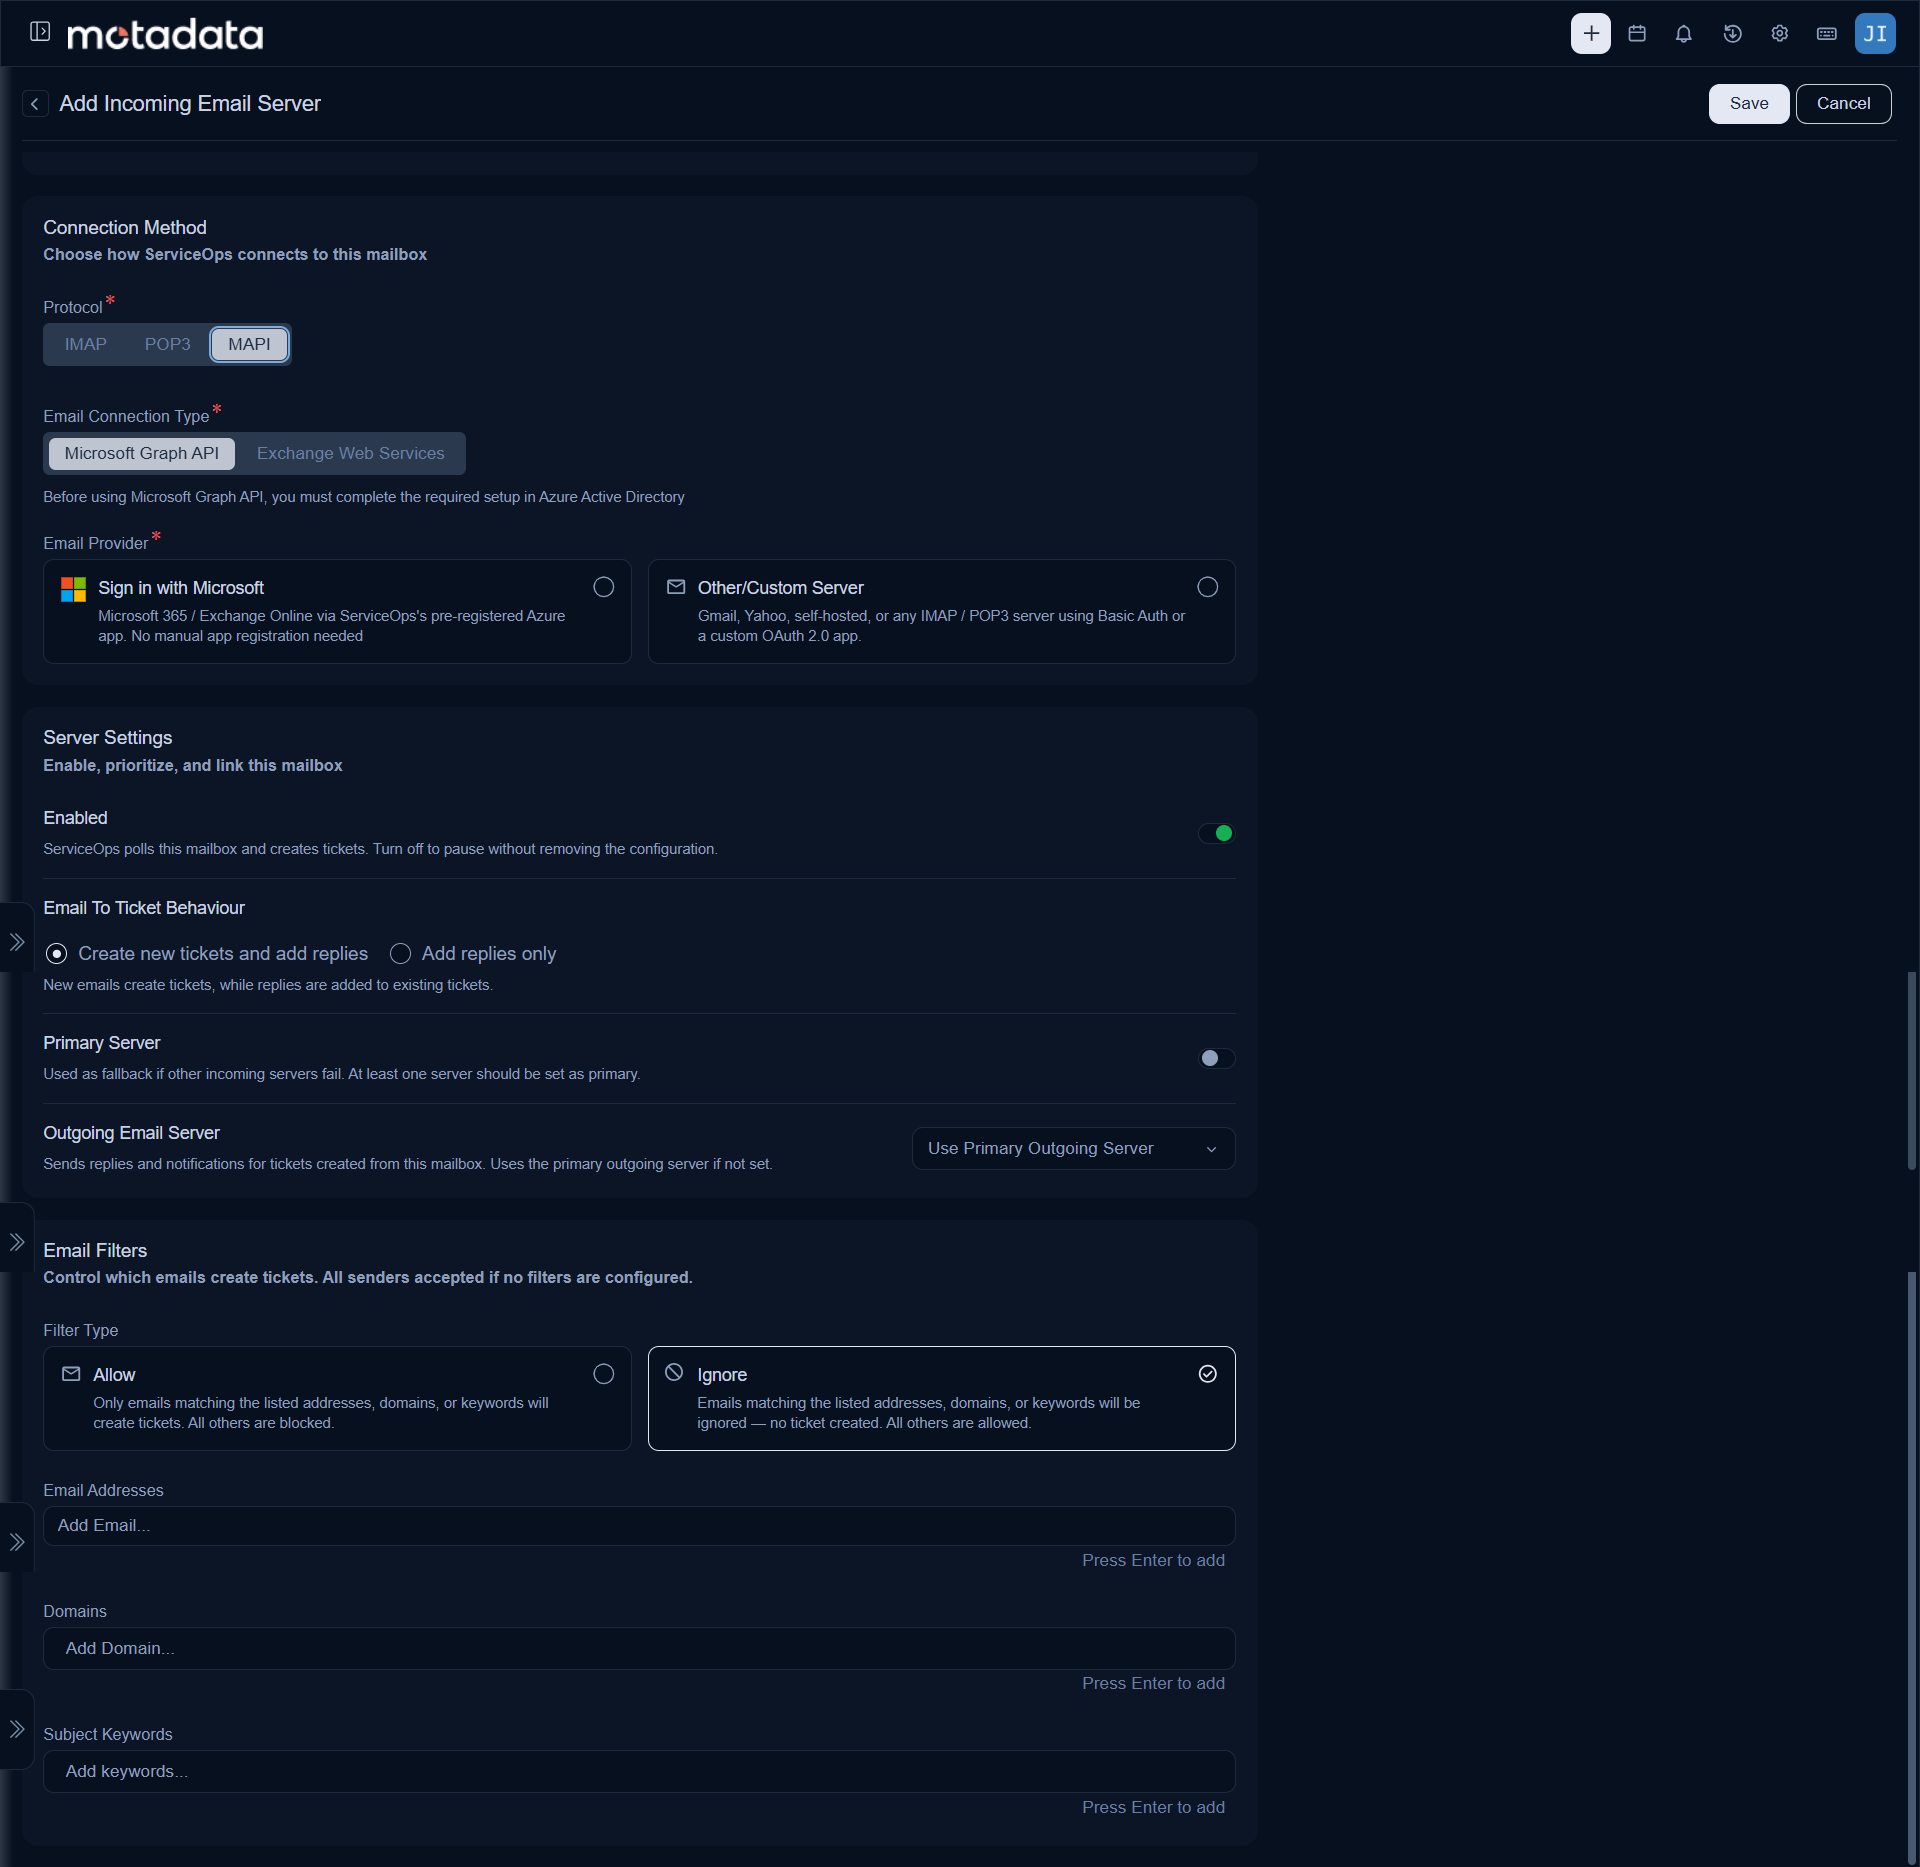Click the Add keywords input field
1920x1867 pixels.
click(639, 1771)
